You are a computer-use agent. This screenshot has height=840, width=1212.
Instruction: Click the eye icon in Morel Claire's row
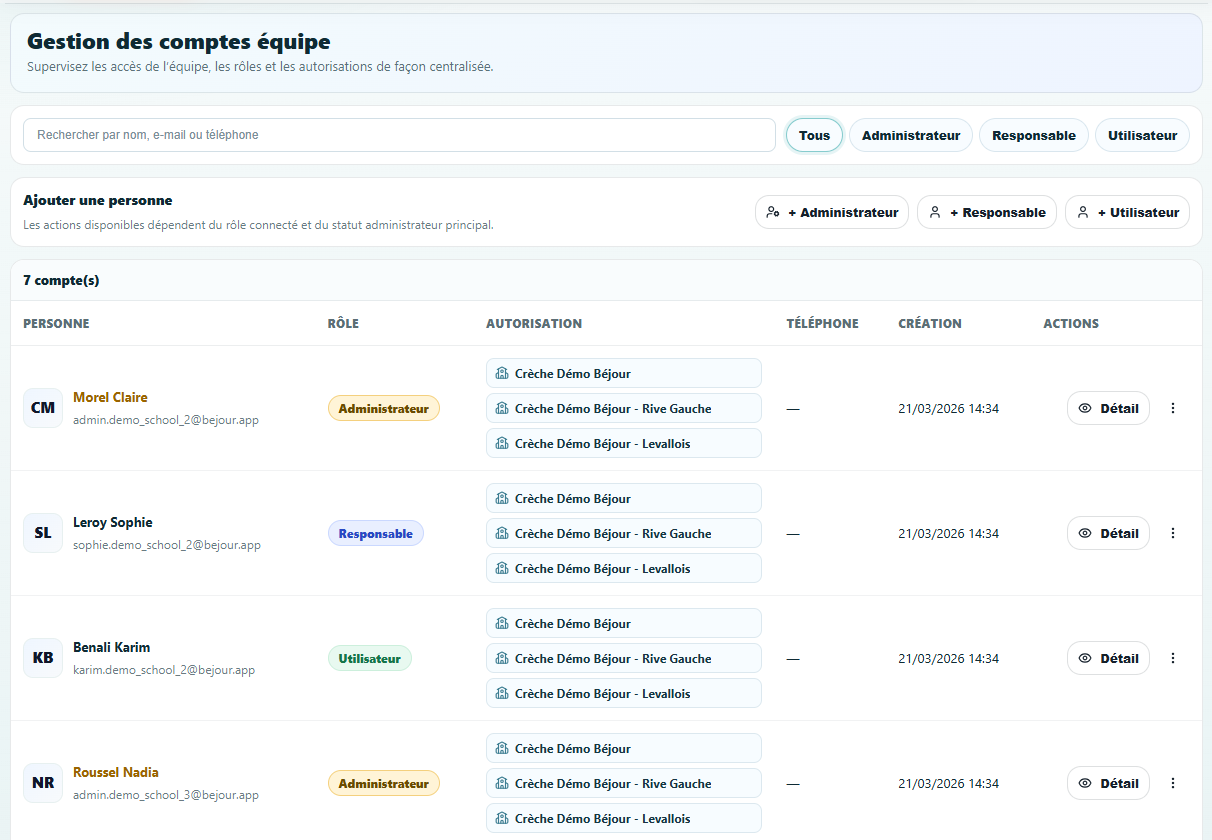pos(1085,408)
